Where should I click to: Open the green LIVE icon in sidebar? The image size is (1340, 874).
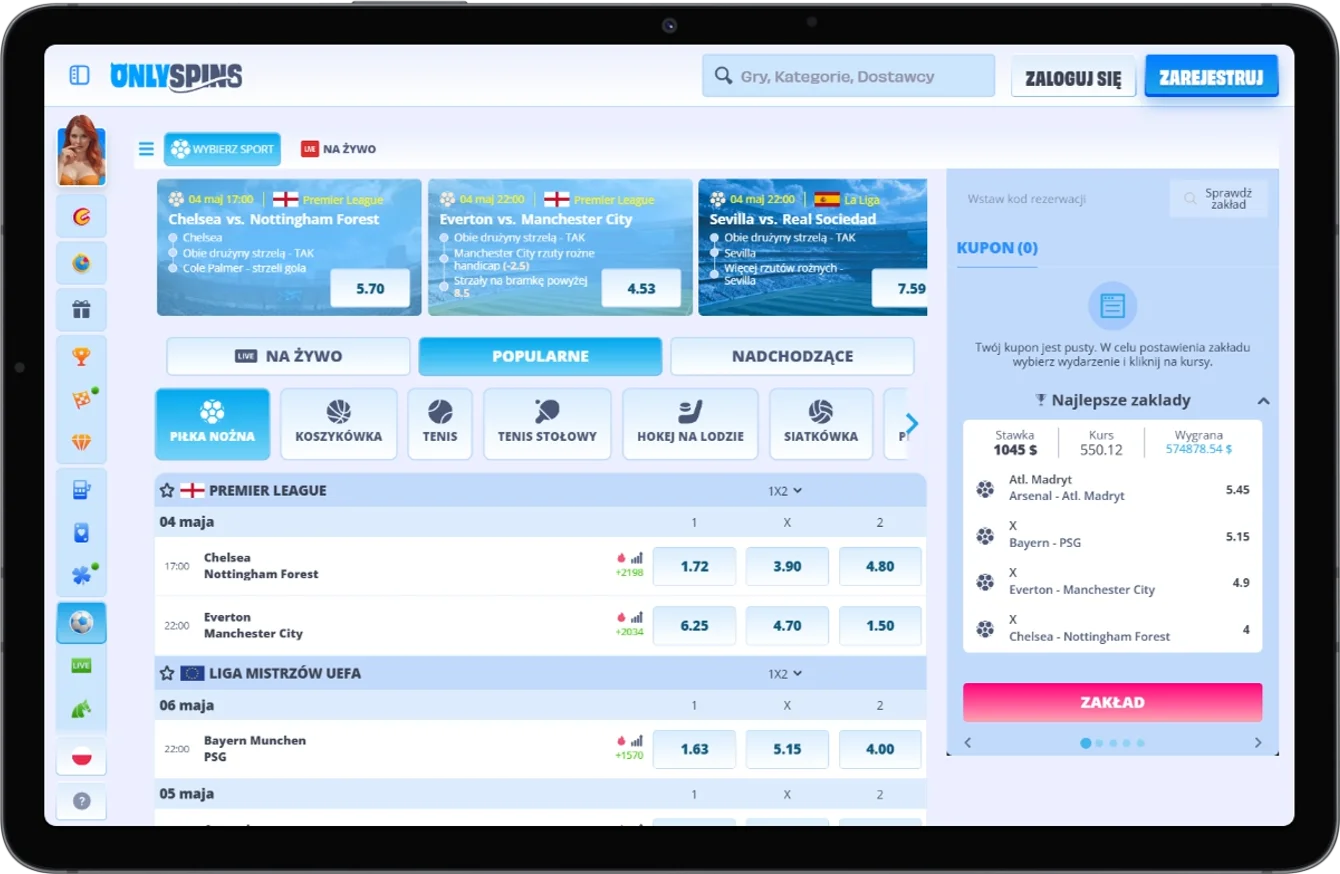pyautogui.click(x=82, y=666)
